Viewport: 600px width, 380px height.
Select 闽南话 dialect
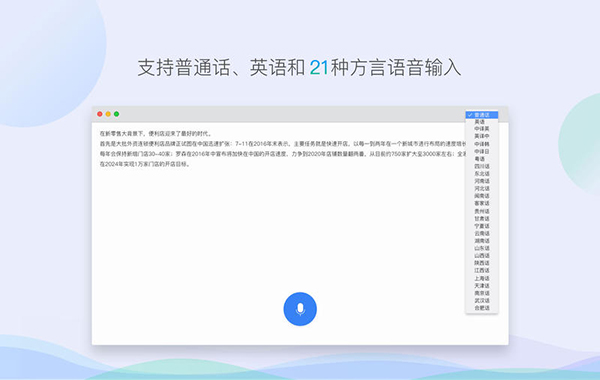coord(482,196)
